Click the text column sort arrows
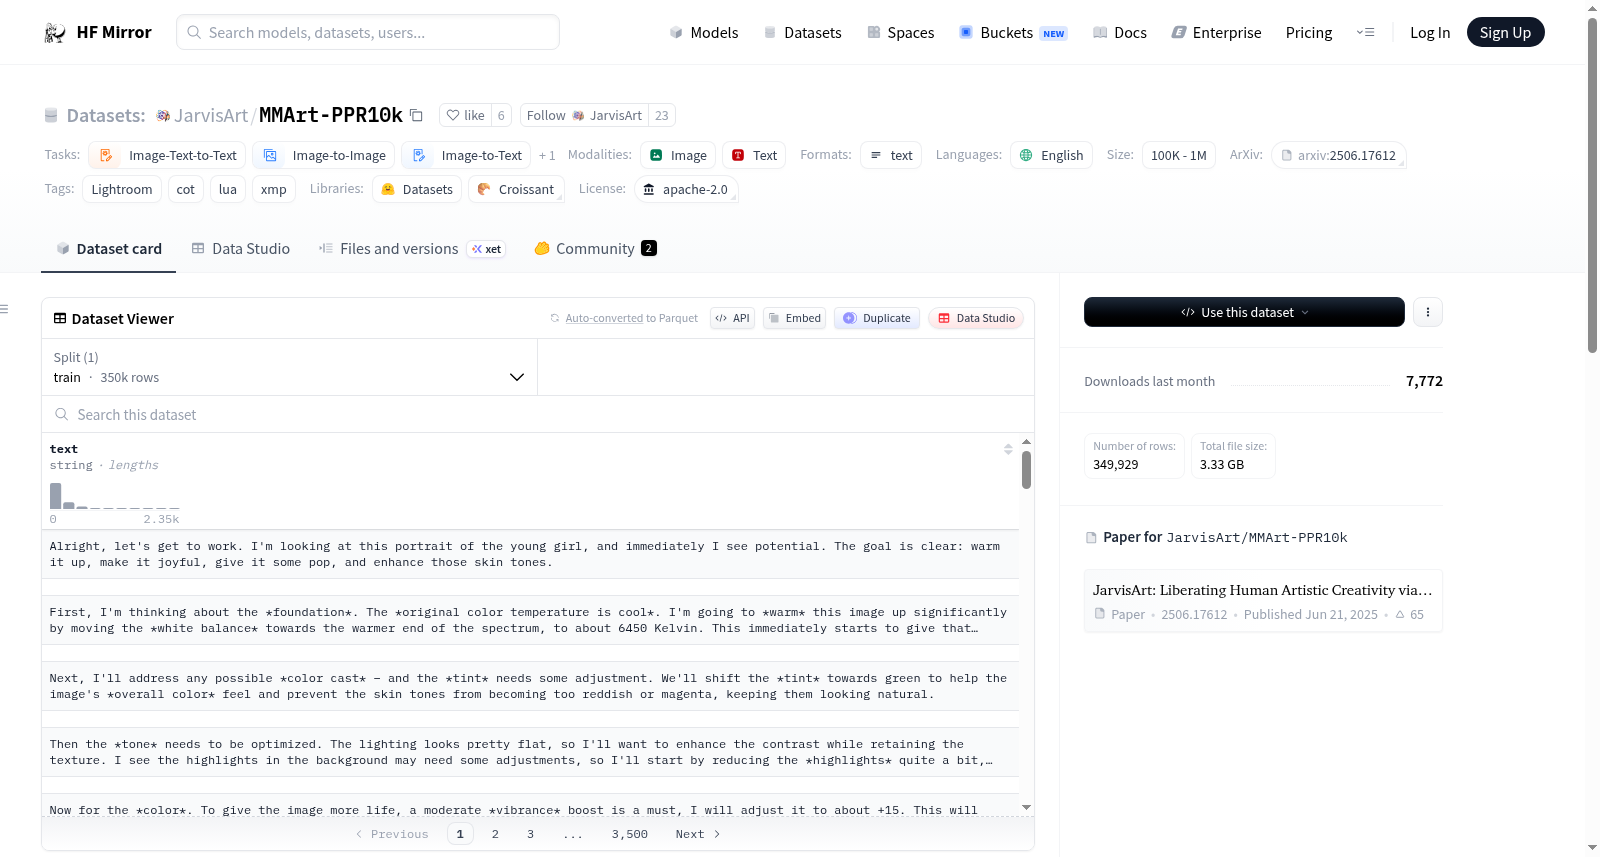The image size is (1600, 857). point(1008,449)
